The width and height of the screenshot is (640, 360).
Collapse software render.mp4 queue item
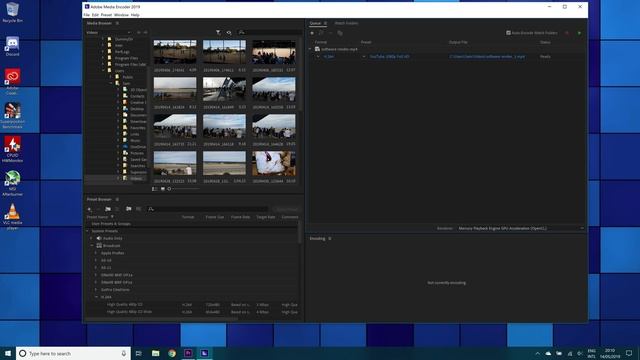310,49
